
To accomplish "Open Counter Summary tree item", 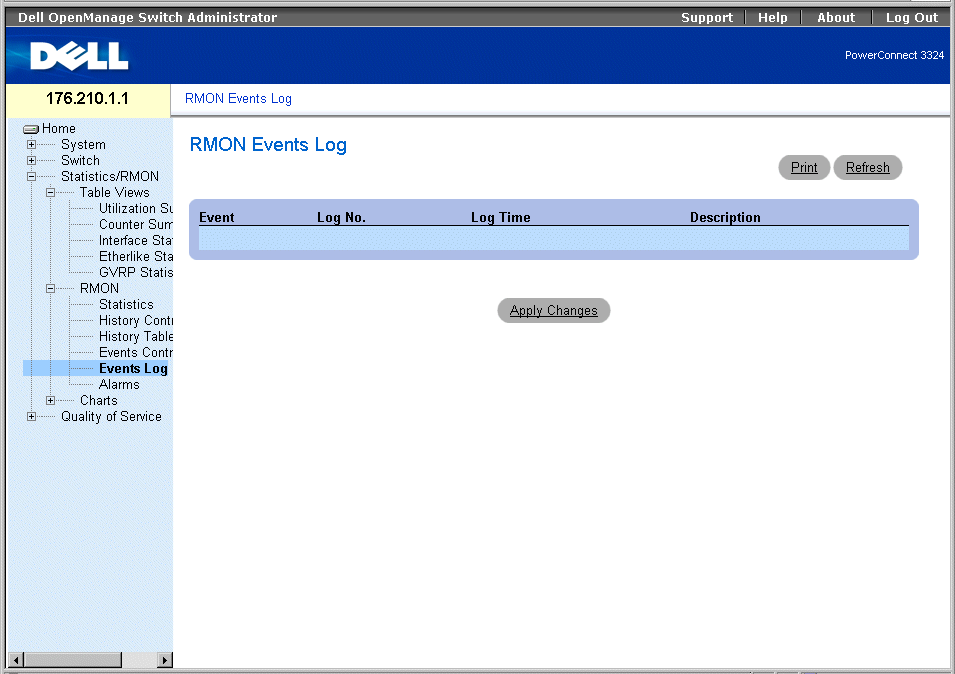I will pyautogui.click(x=136, y=225).
